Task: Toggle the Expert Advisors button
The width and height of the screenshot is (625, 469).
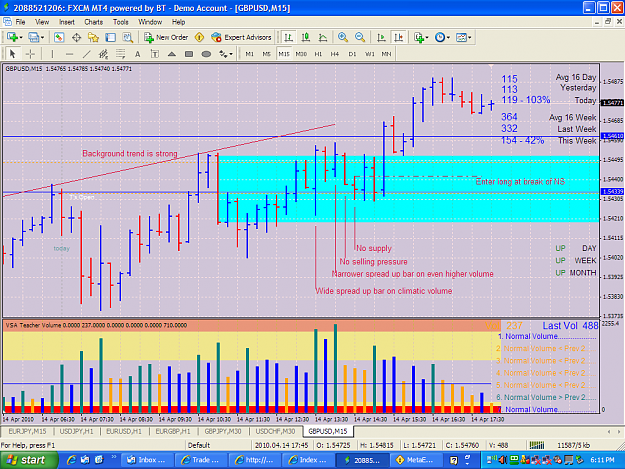Action: [x=242, y=37]
